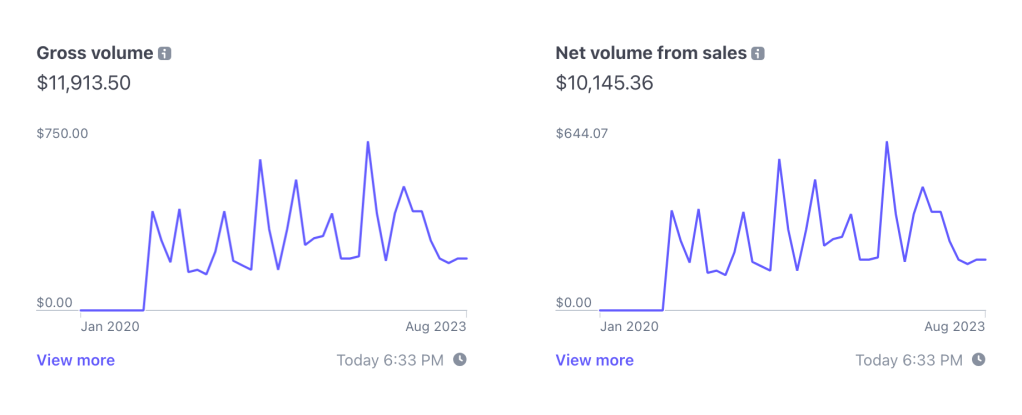Click the Today 6:33 PM timestamp under Gross volume
This screenshot has width=1022, height=415.
click(390, 360)
